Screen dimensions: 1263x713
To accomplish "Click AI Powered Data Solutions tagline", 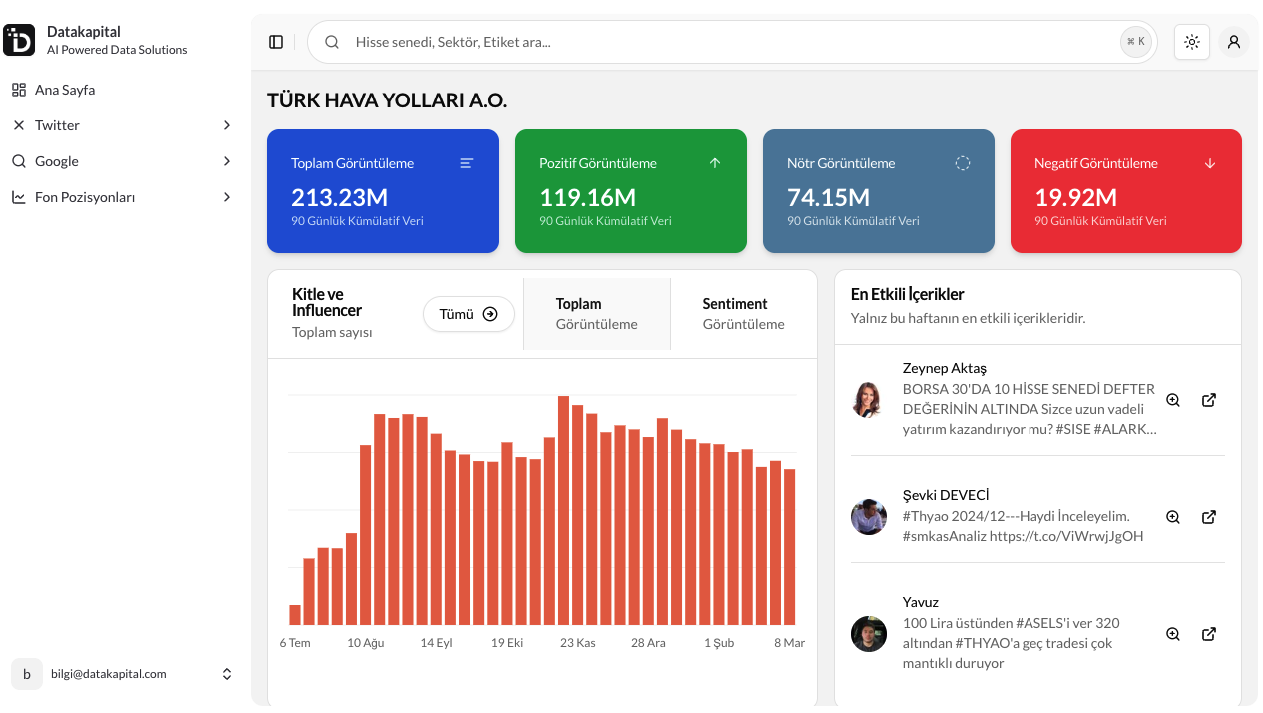I will [117, 50].
